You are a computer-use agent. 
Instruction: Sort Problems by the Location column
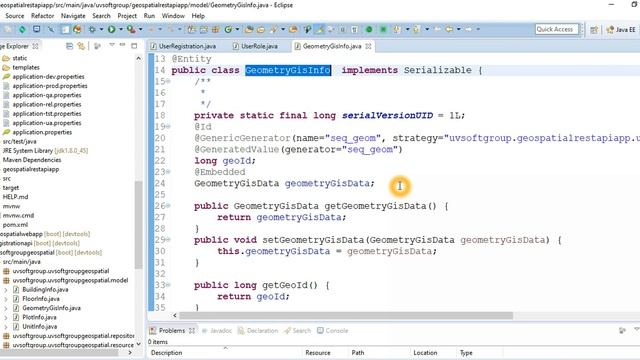pos(433,353)
